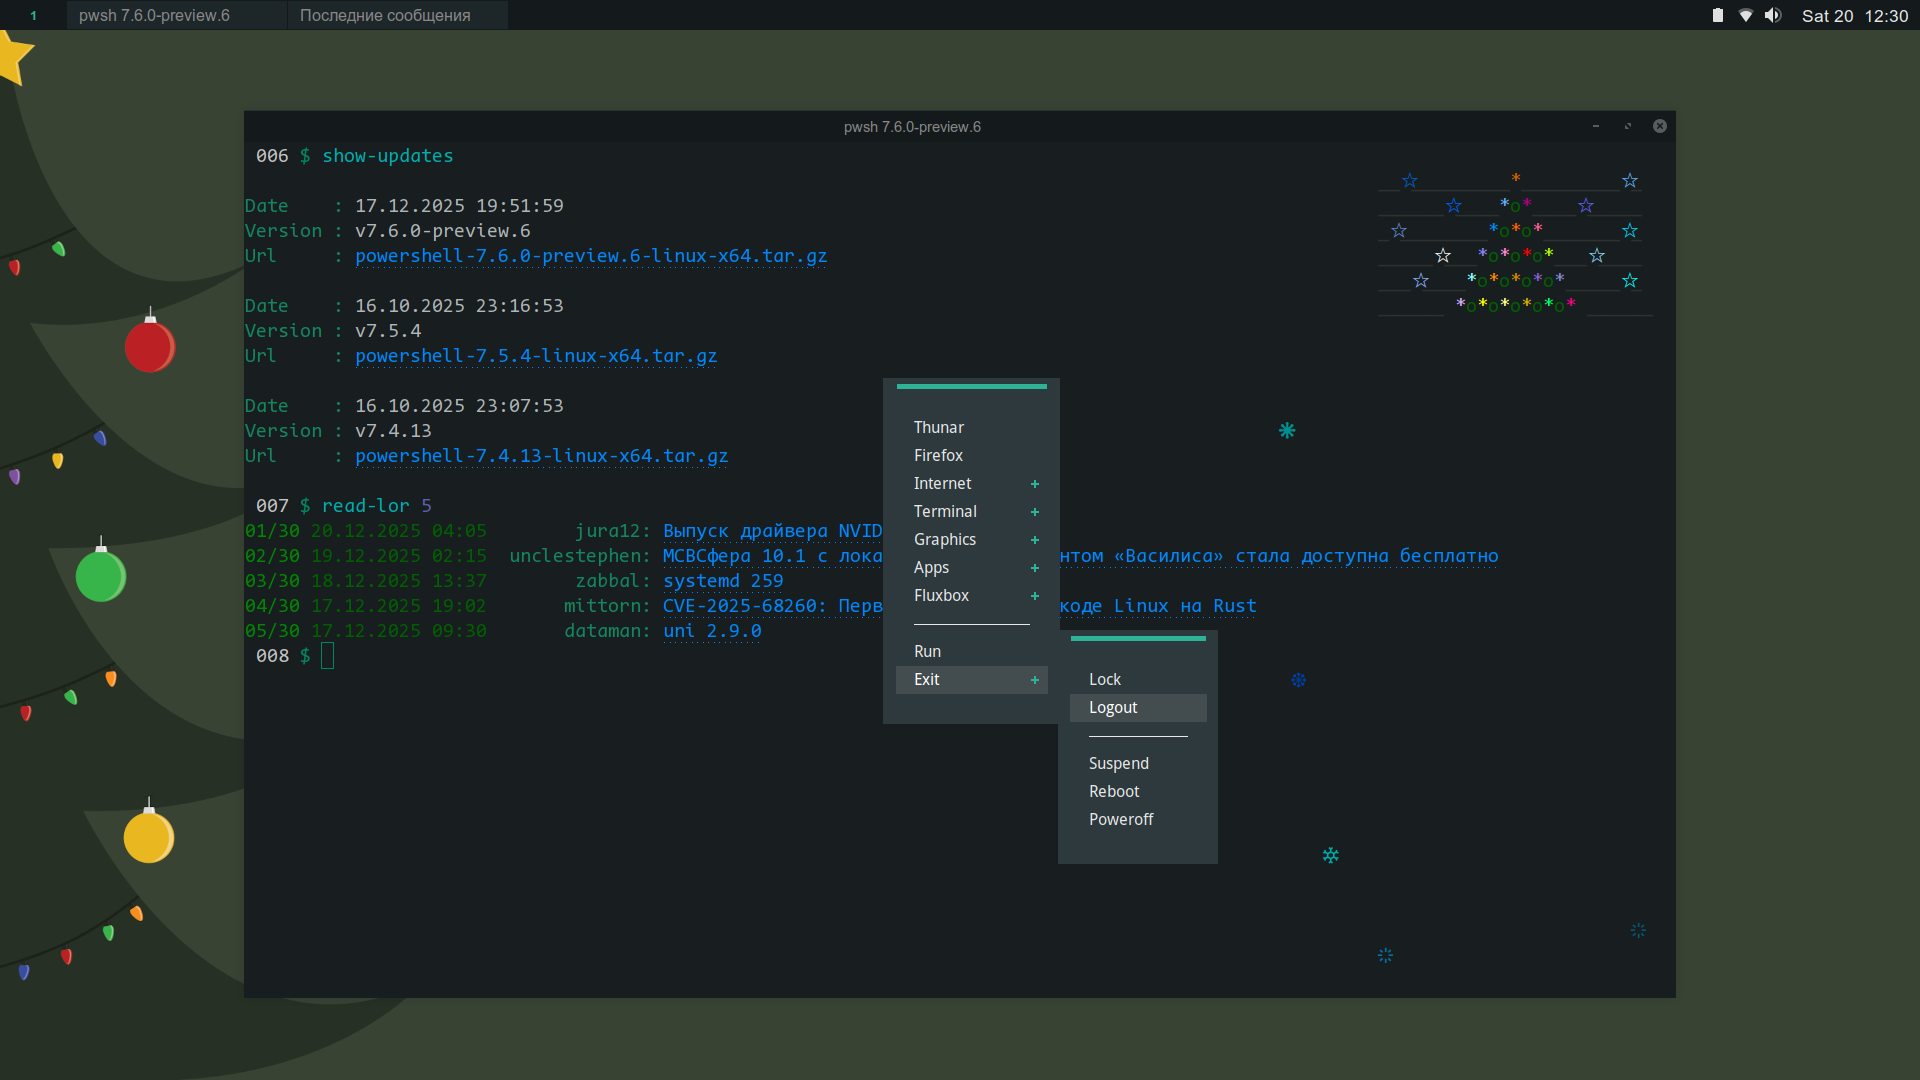Click the Wi-Fi network tray icon
This screenshot has height=1080, width=1920.
(1746, 15)
